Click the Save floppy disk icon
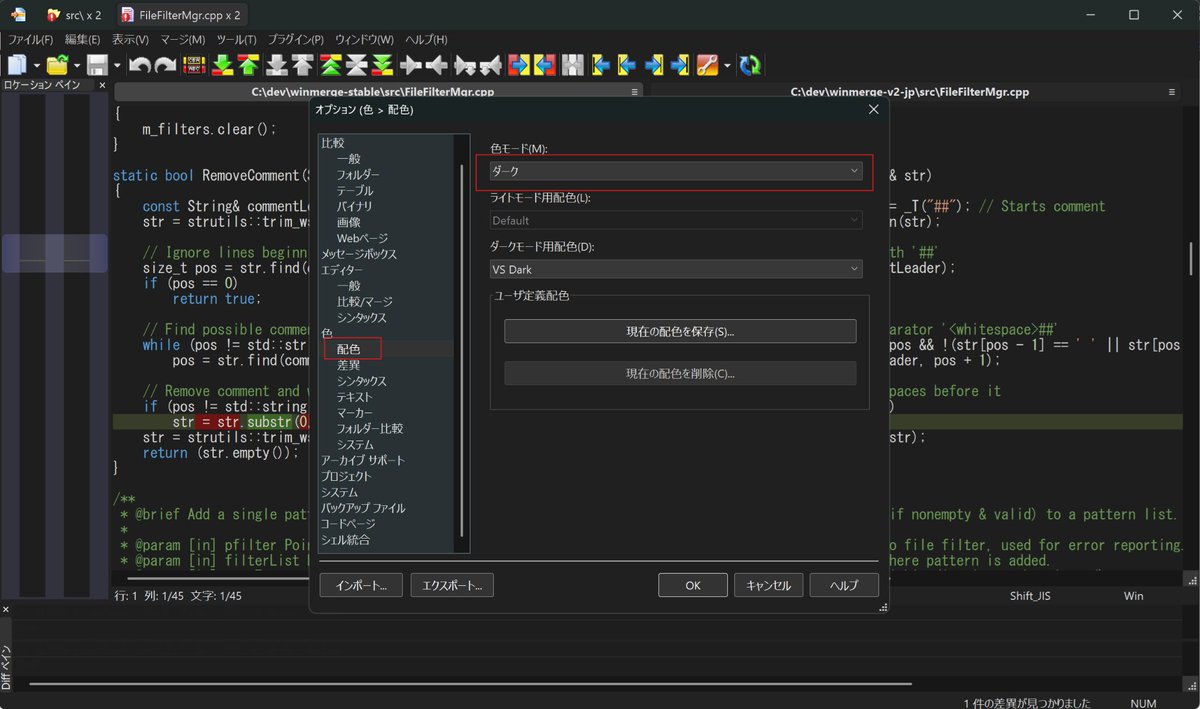Screen dimensions: 1200x709 (x=97, y=65)
